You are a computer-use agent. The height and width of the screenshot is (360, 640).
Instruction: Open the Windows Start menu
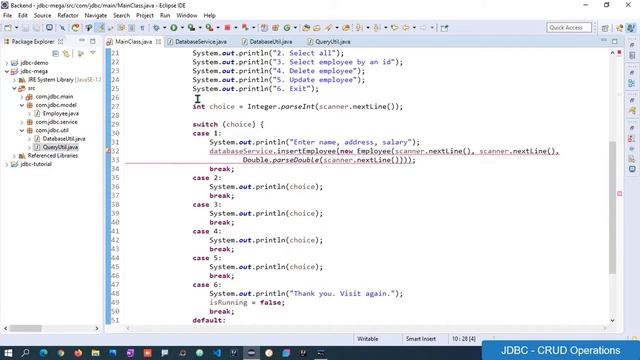[x=8, y=353]
